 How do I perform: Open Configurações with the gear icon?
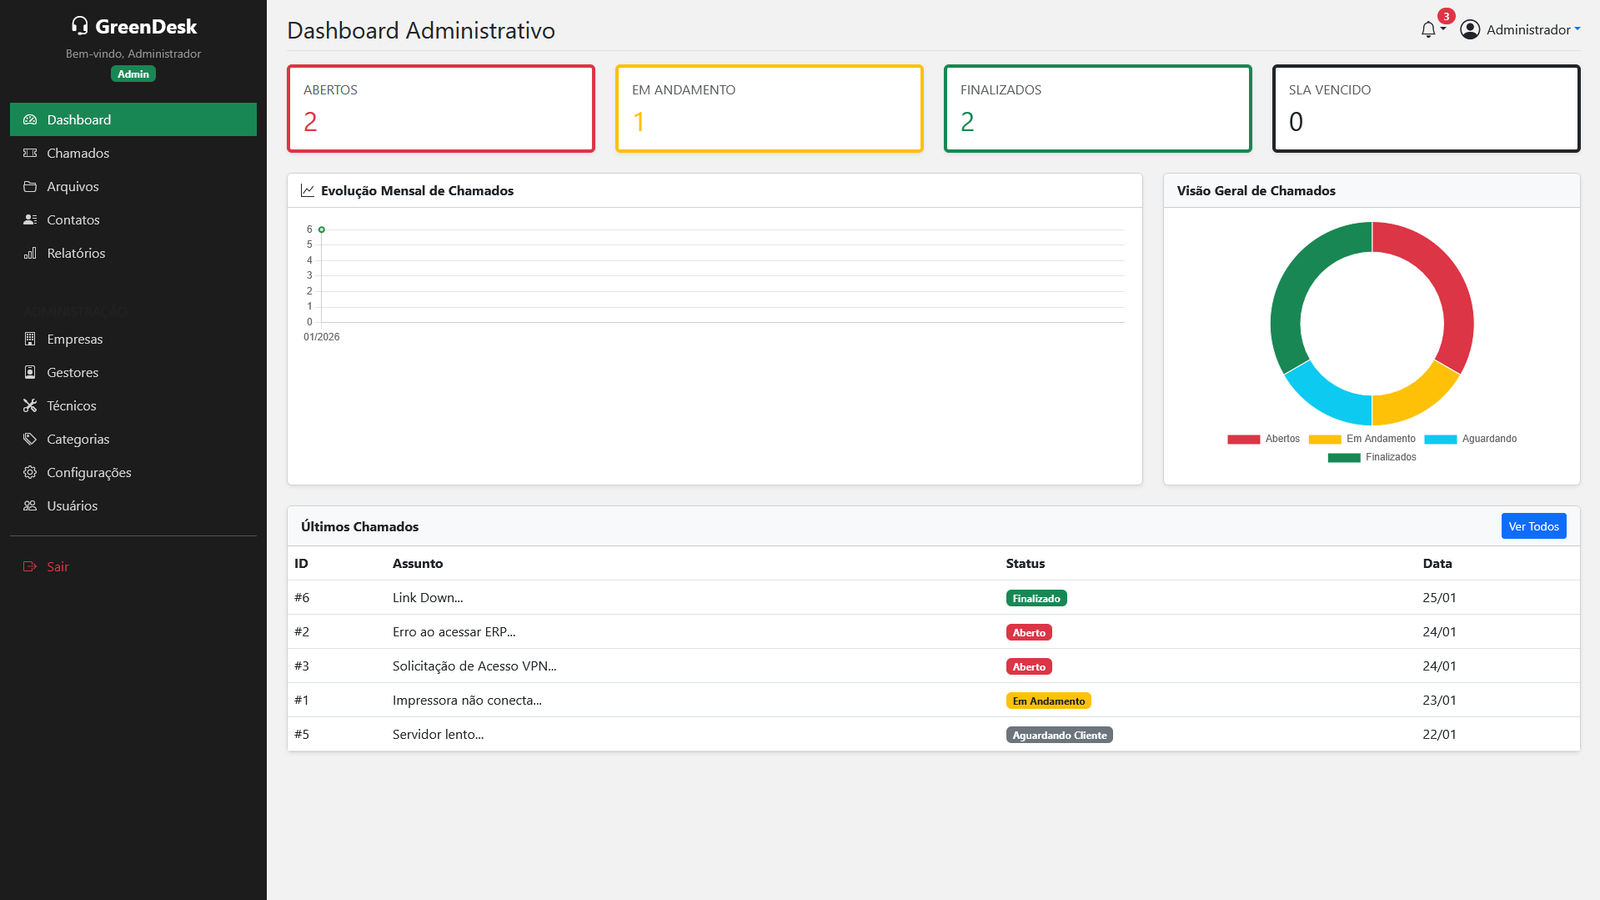coord(29,472)
